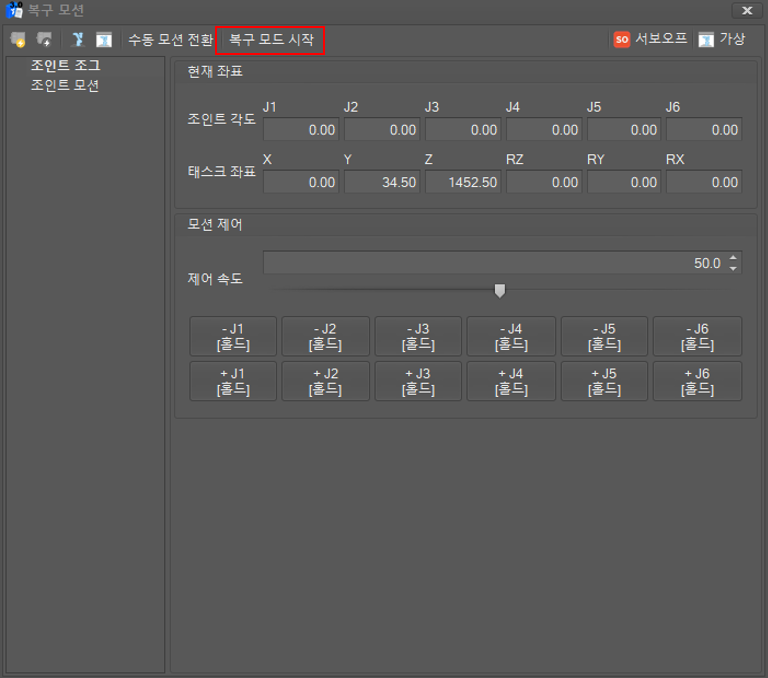This screenshot has width=768, height=678.
Task: Click the 가상 virtual mode icon
Action: [706, 40]
